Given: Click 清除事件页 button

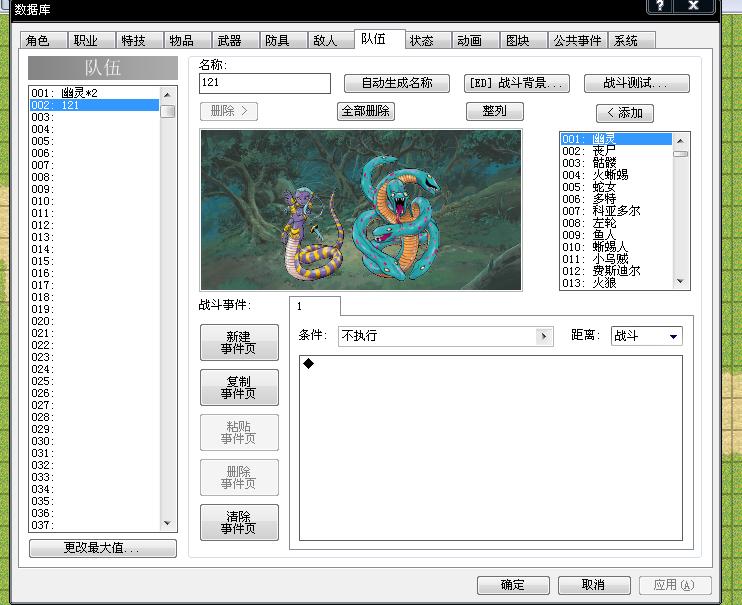Looking at the screenshot, I should click(239, 523).
